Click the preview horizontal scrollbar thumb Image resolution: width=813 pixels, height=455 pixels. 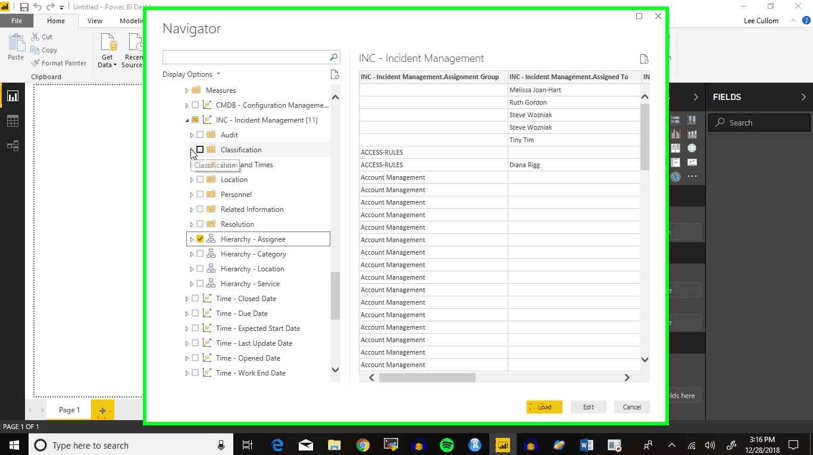(427, 378)
